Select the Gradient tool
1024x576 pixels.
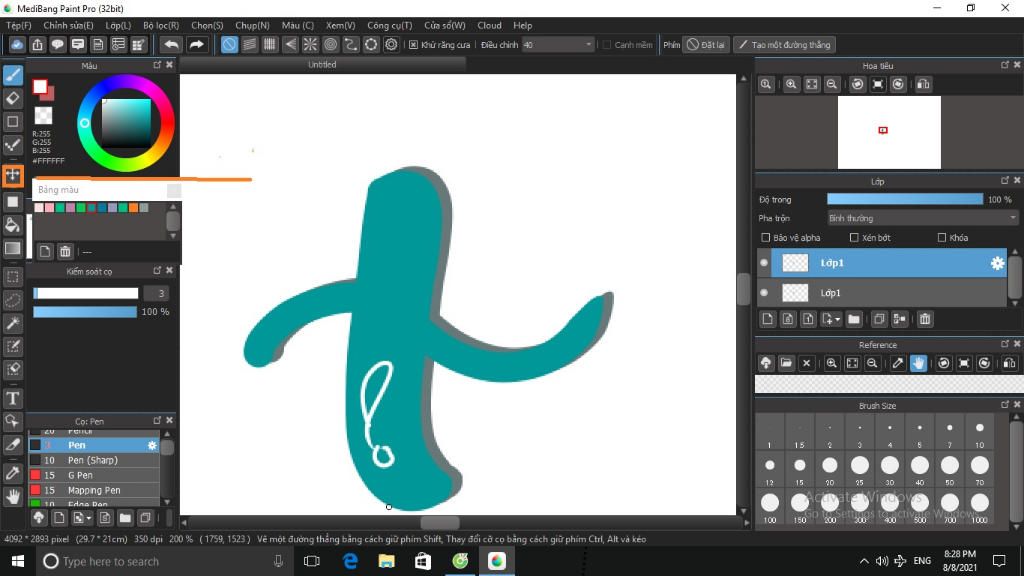coord(13,248)
